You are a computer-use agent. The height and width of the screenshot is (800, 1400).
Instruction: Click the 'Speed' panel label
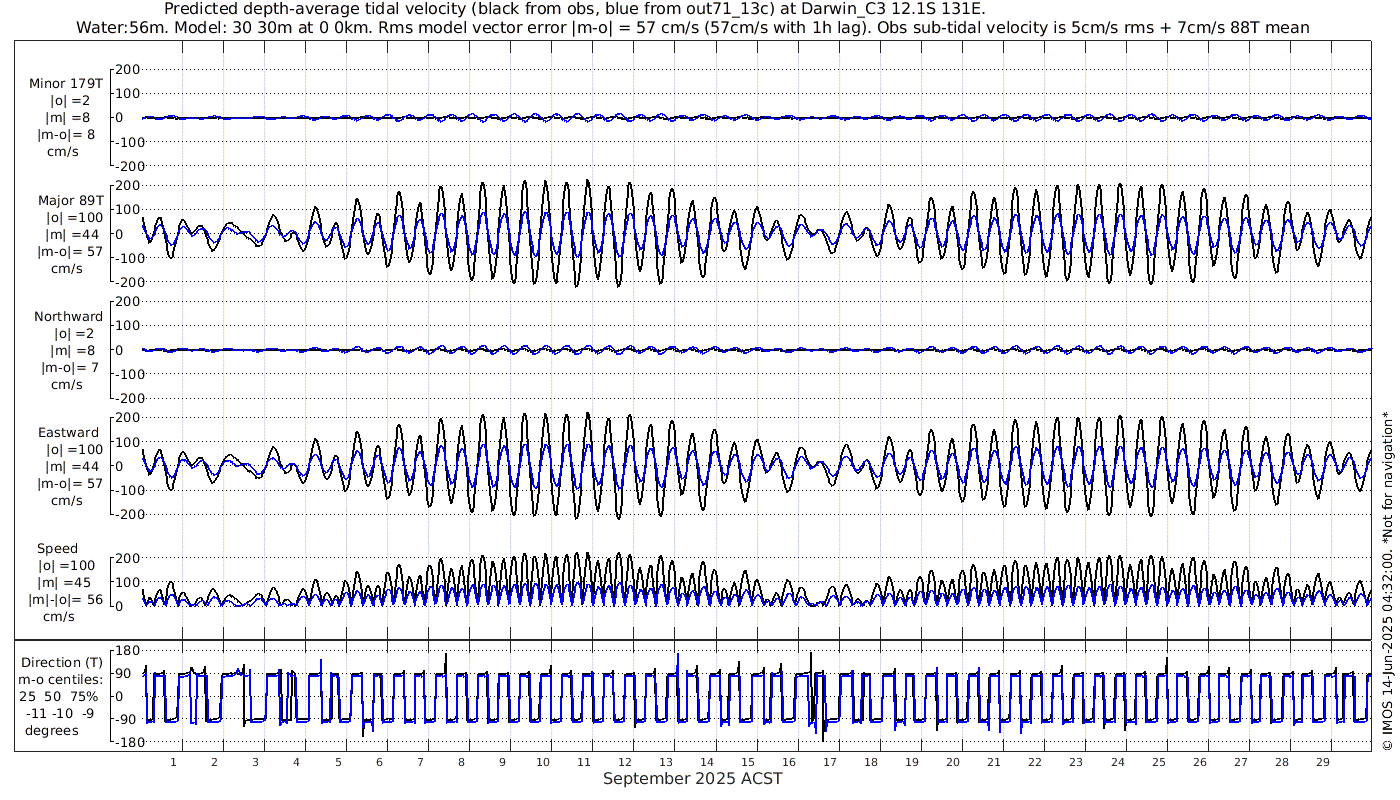57,549
